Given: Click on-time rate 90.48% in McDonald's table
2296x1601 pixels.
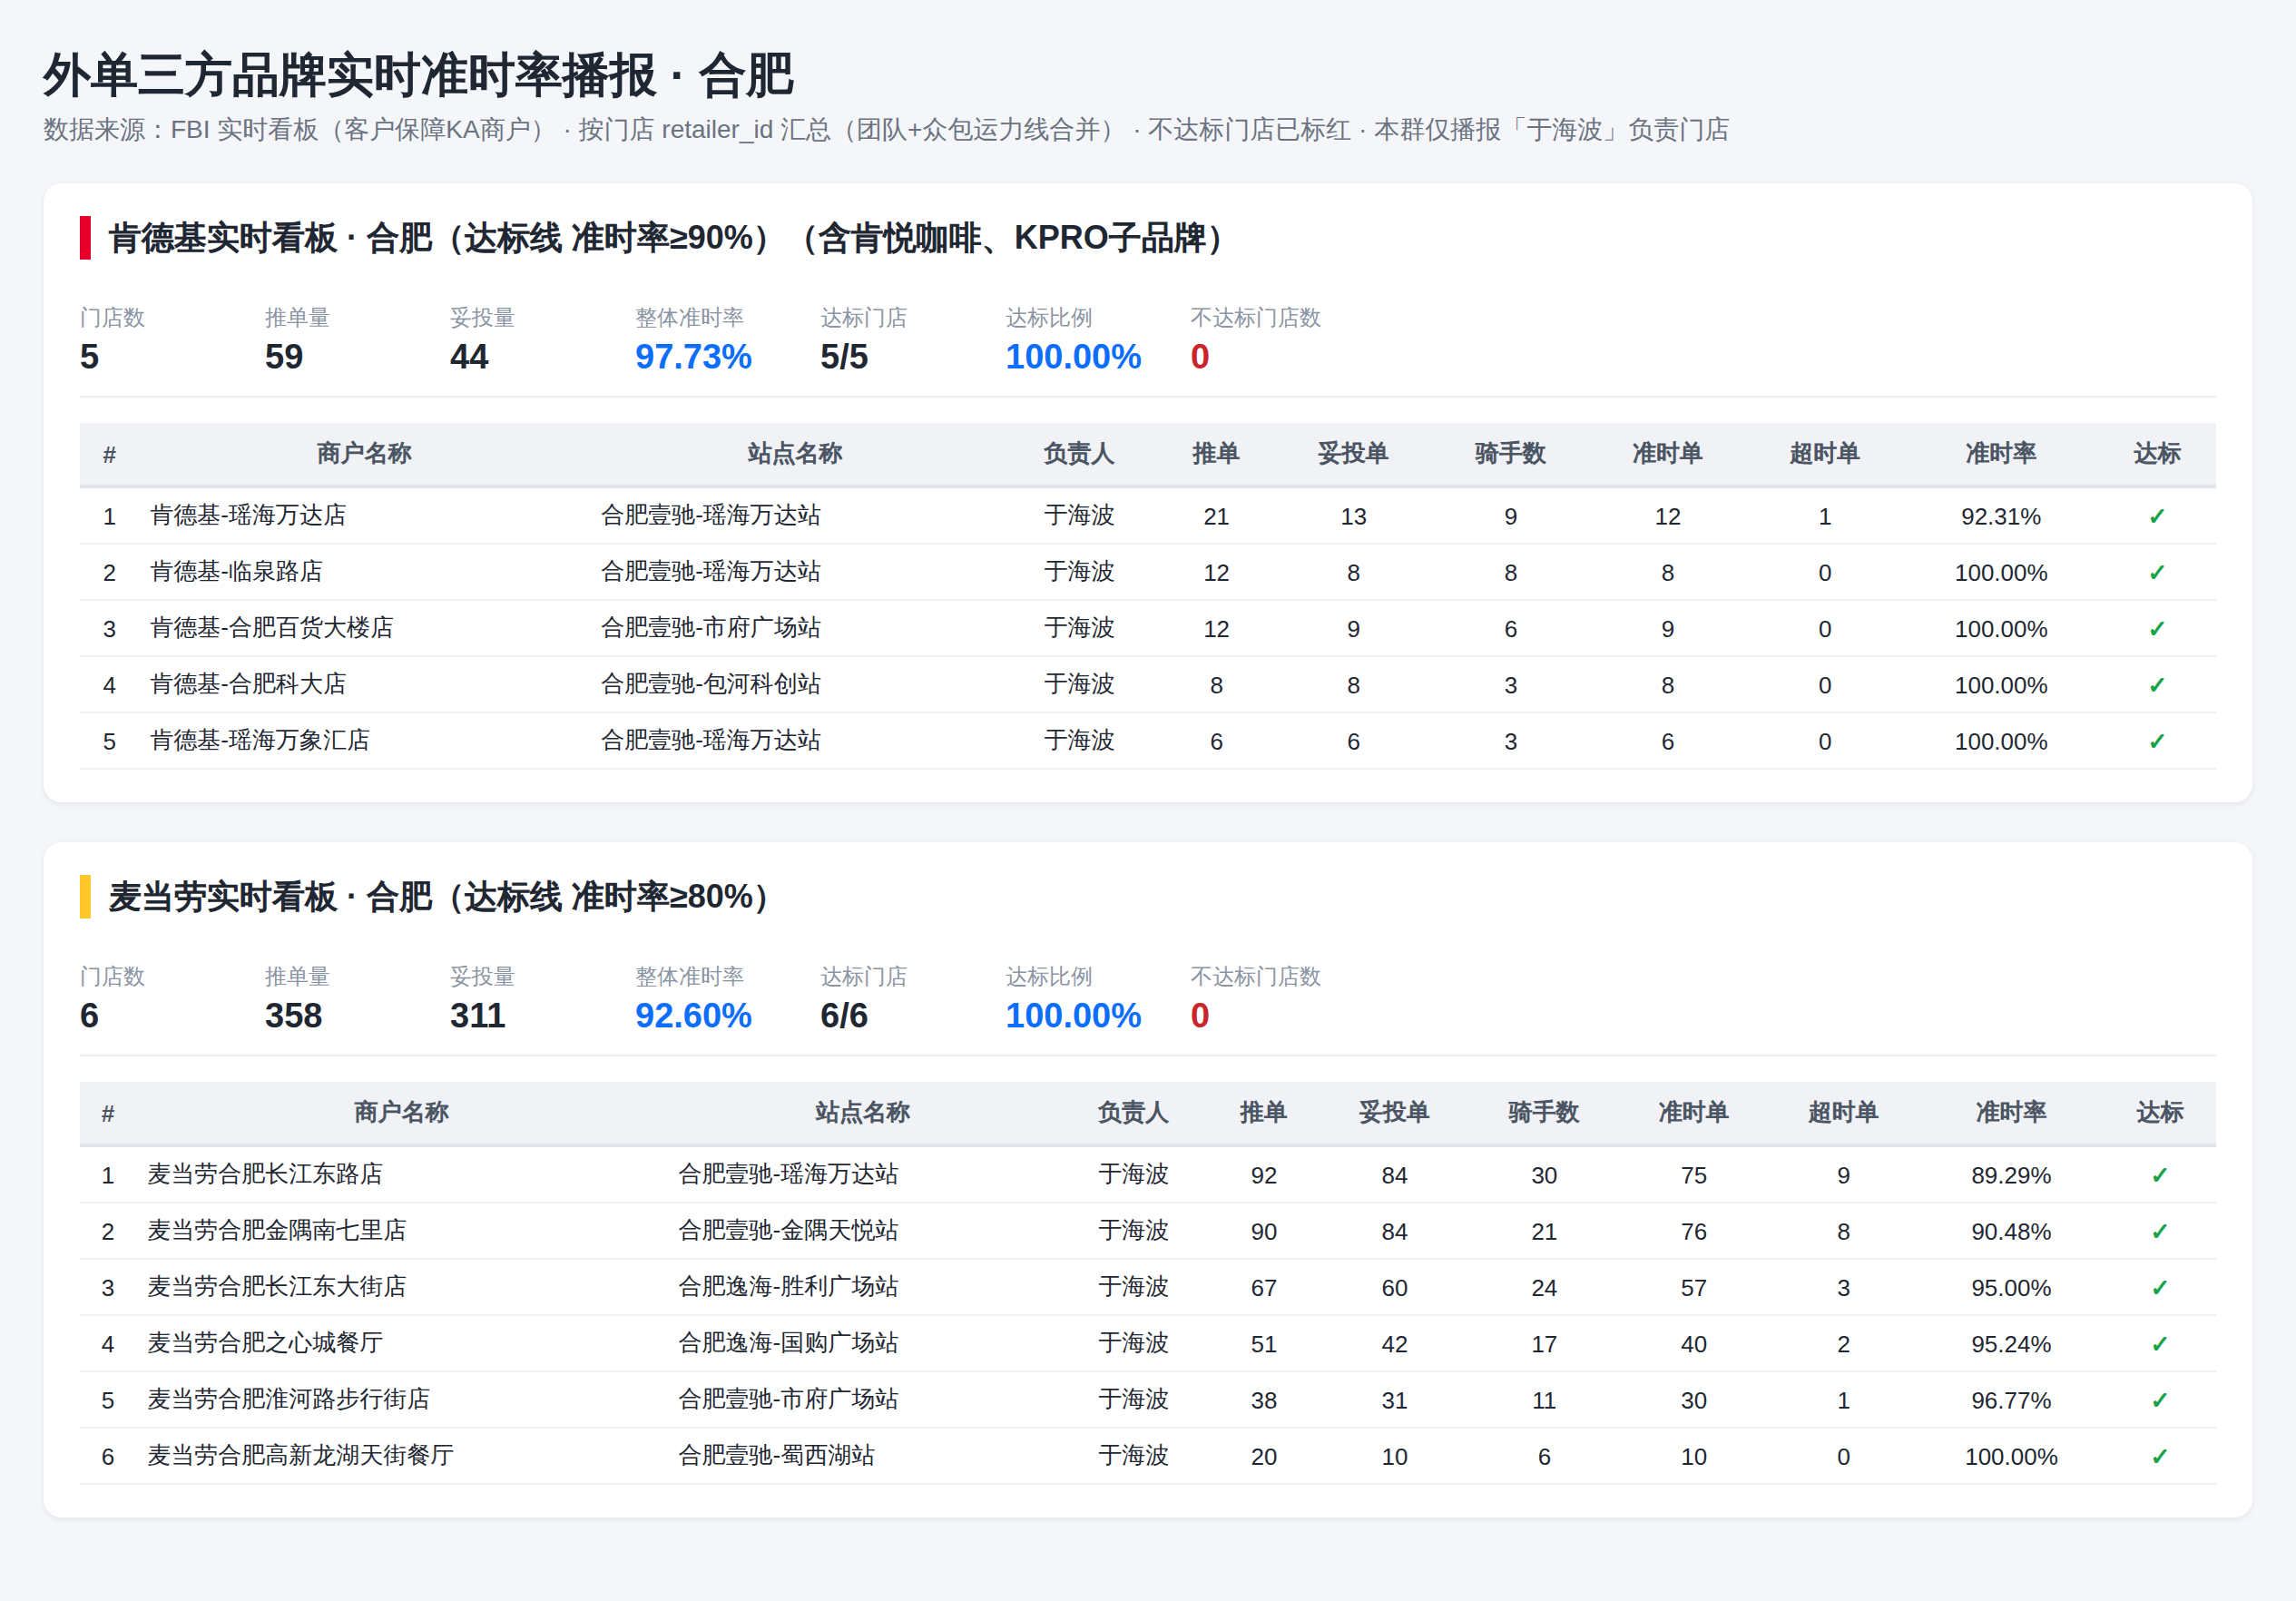Looking at the screenshot, I should [2011, 1232].
